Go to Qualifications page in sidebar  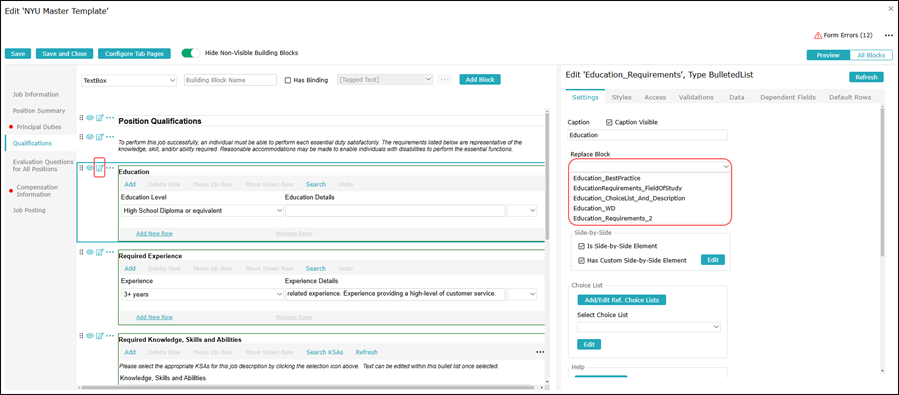[32, 143]
